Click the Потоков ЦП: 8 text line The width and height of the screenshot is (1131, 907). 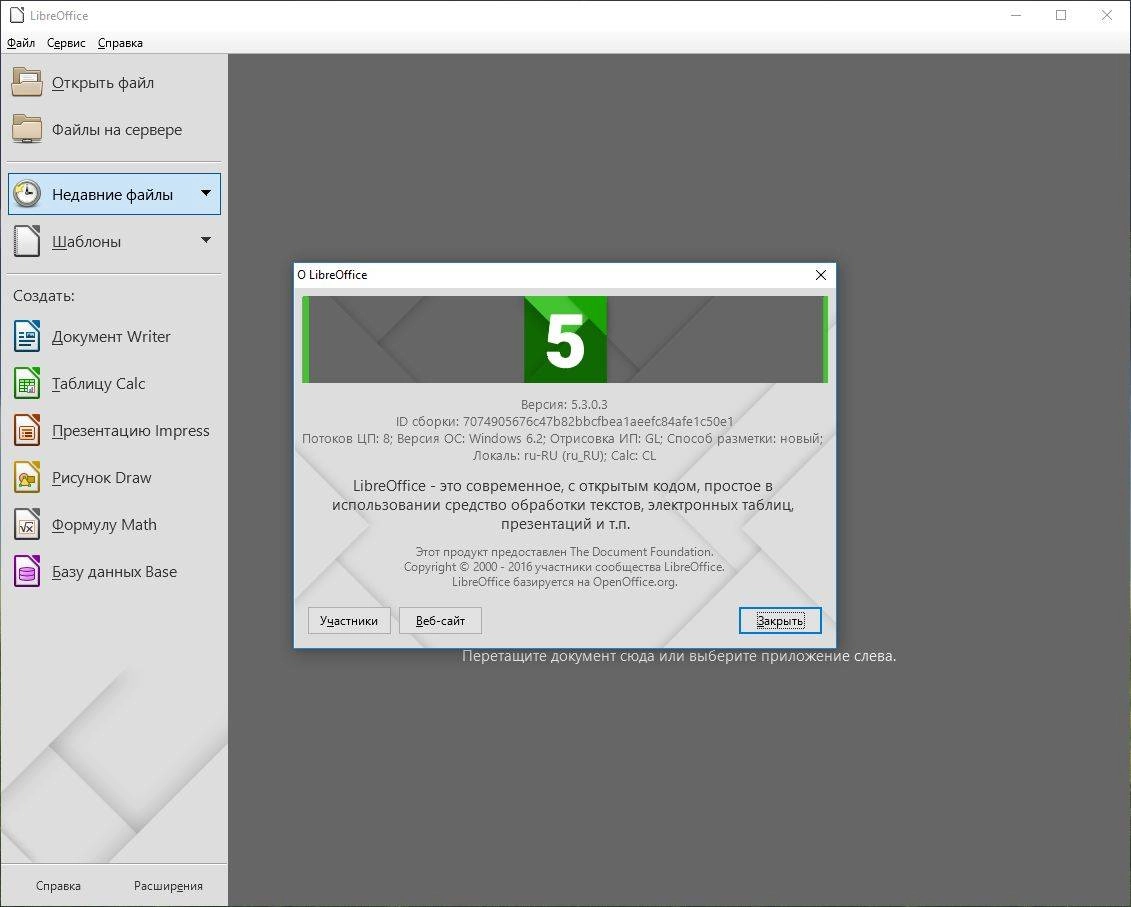(563, 438)
